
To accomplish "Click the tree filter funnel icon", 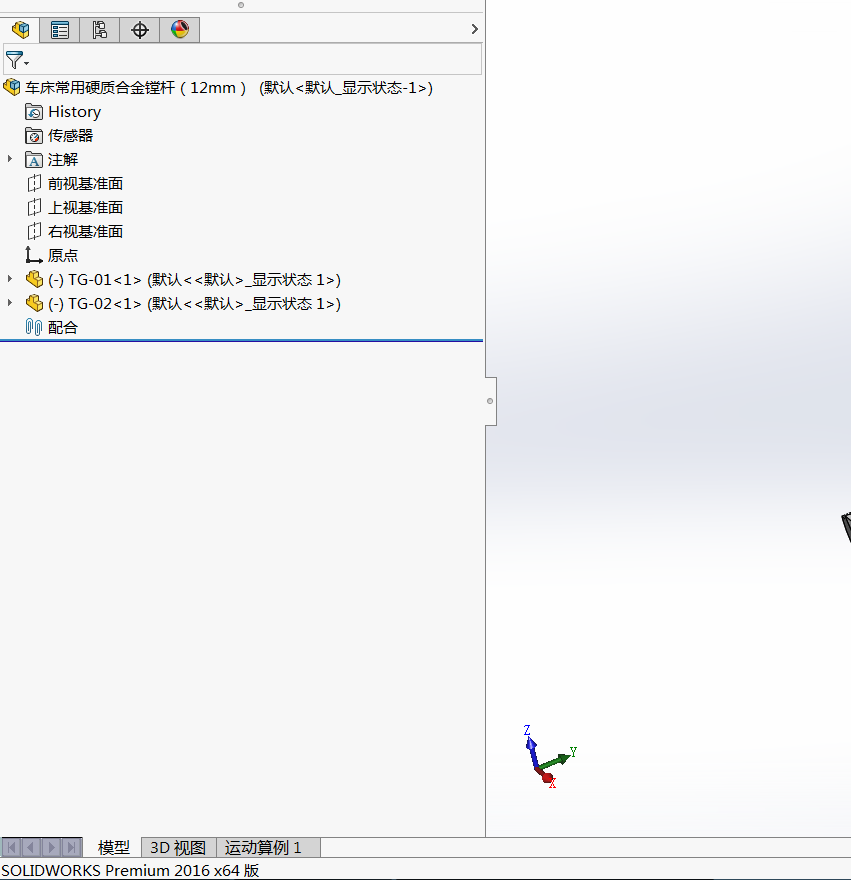I will 15,60.
